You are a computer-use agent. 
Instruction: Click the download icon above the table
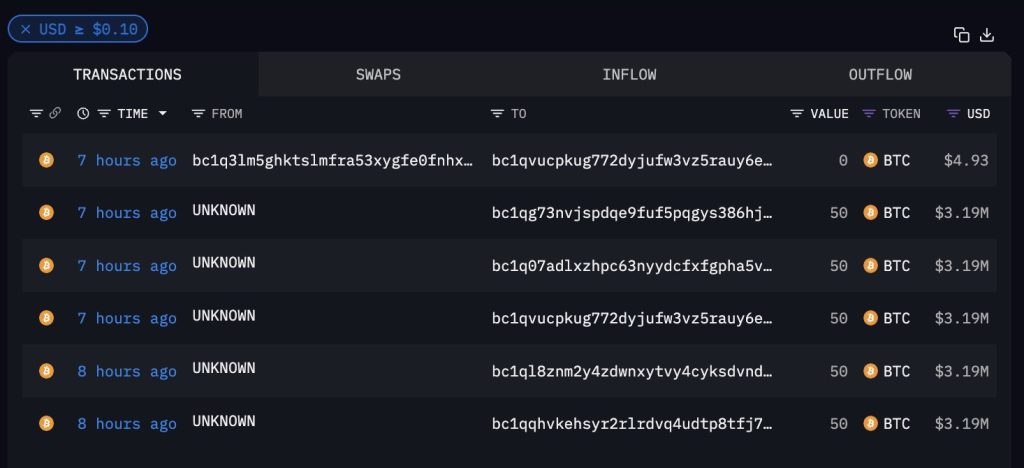[x=987, y=35]
